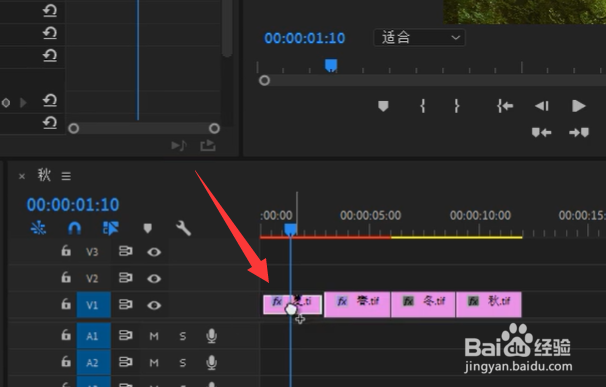This screenshot has width=606, height=387.
Task: Toggle lock on track A1
Action: point(66,335)
